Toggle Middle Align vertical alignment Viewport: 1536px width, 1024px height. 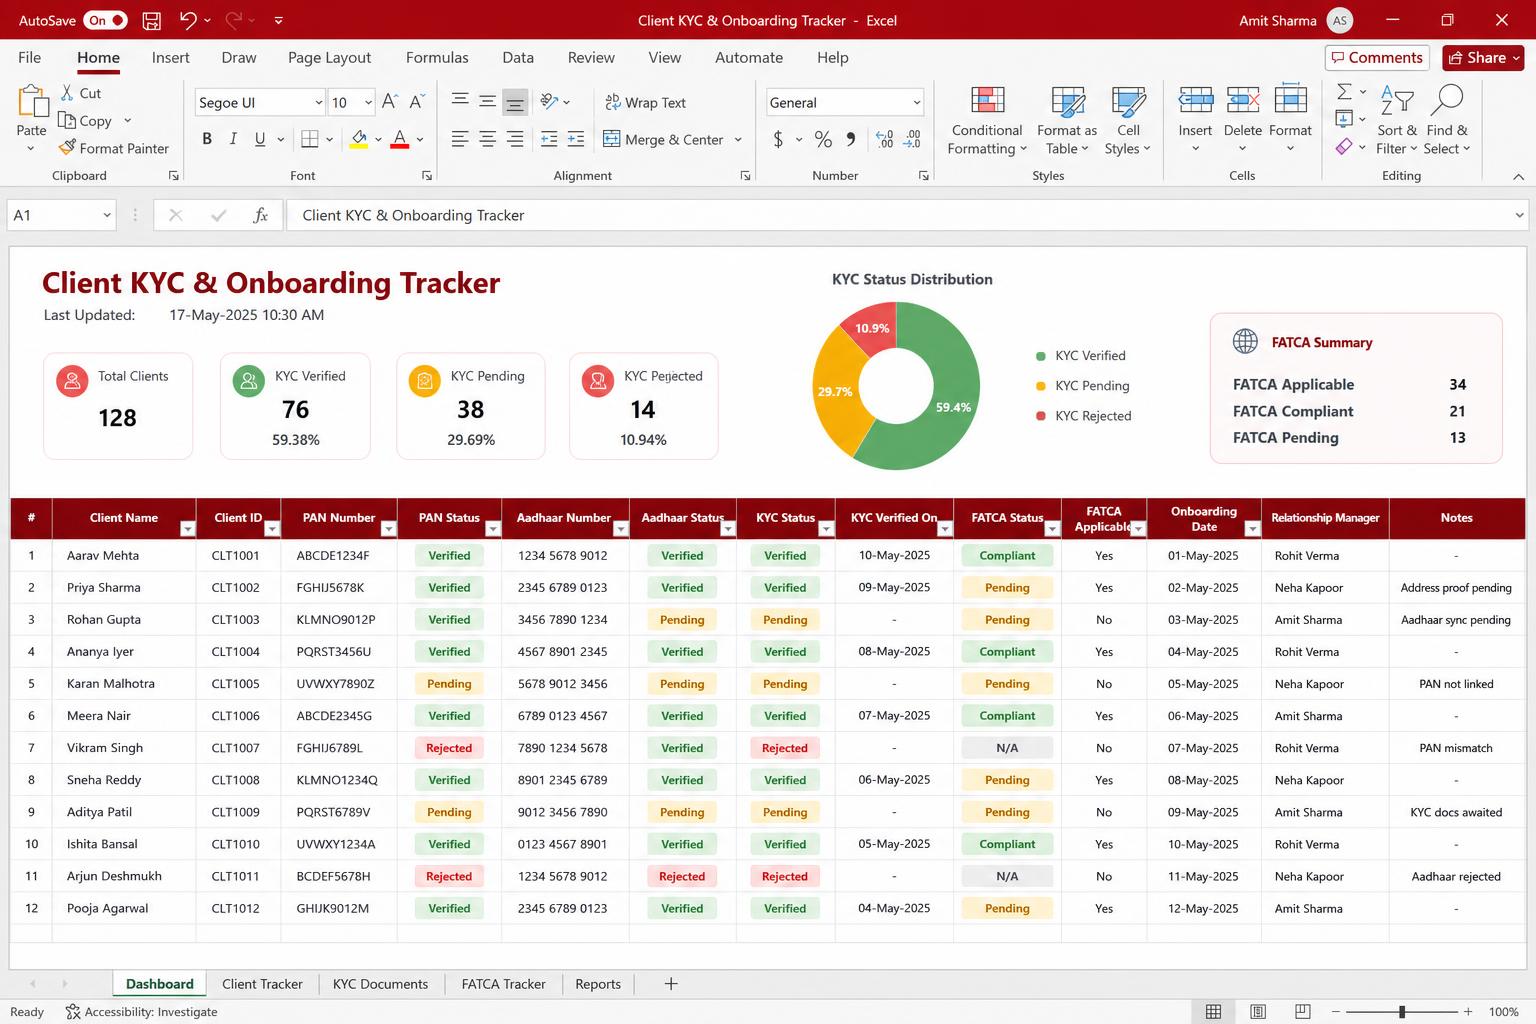click(487, 102)
